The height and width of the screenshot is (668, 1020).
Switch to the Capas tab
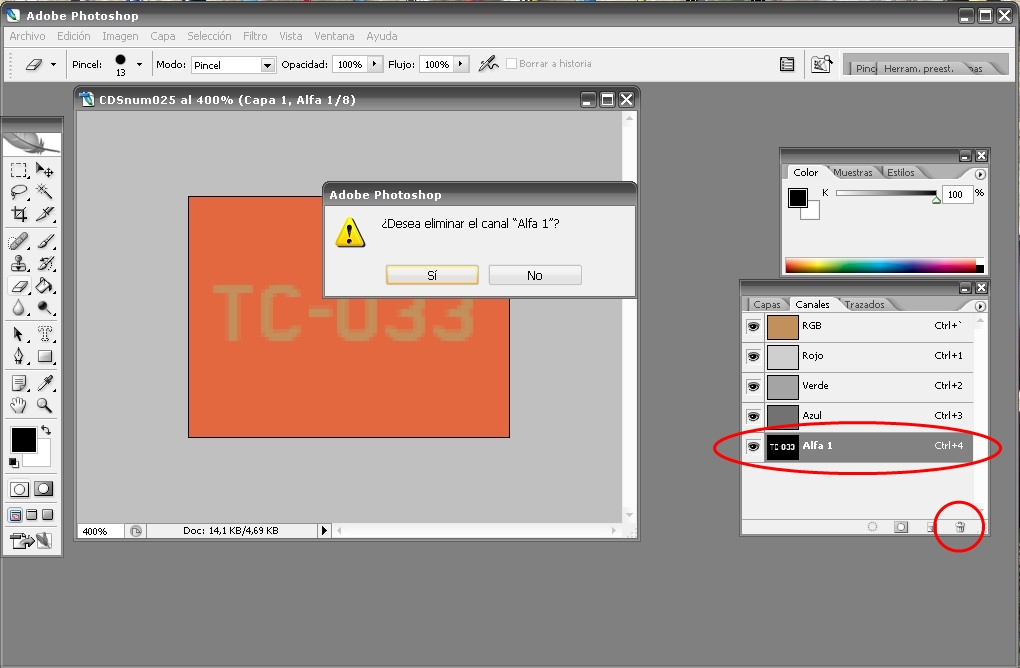[766, 304]
